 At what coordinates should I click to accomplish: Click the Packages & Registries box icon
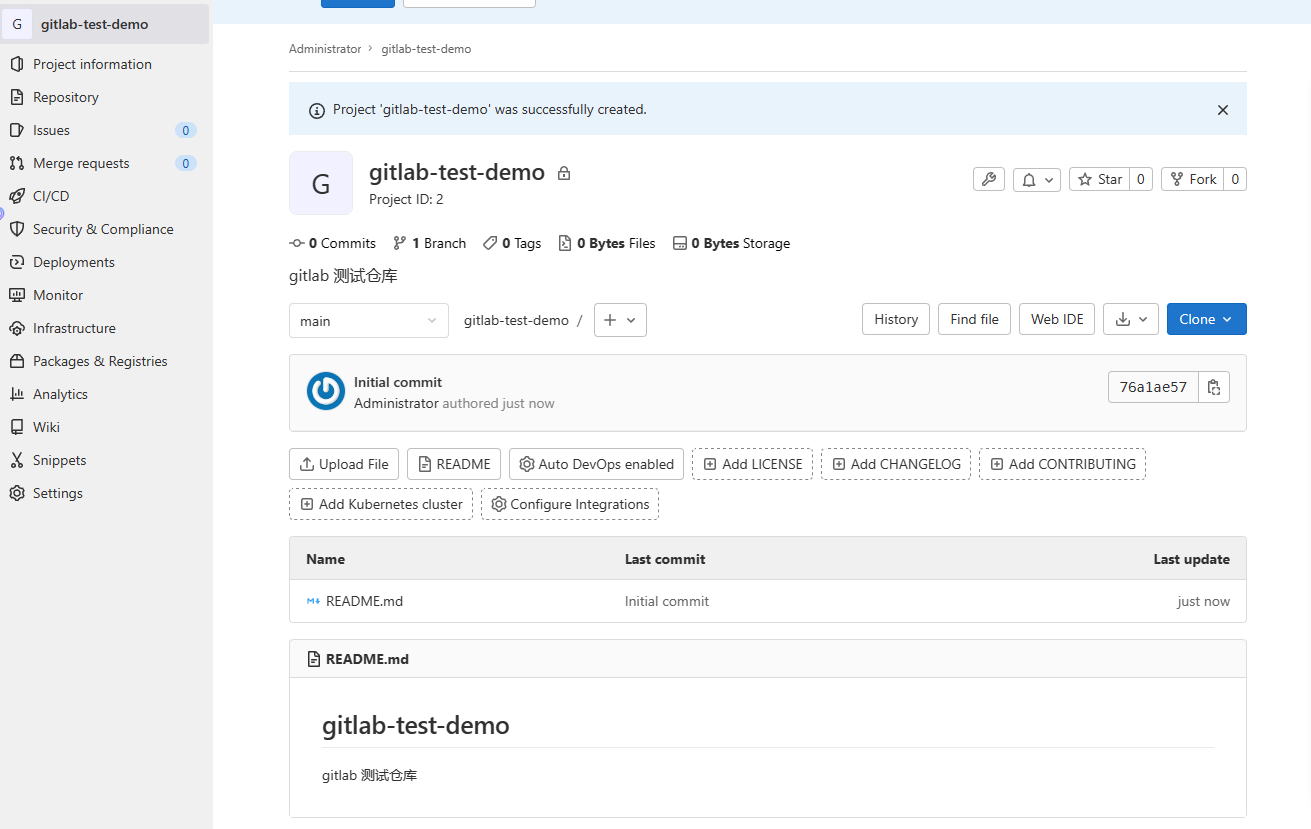pos(16,361)
